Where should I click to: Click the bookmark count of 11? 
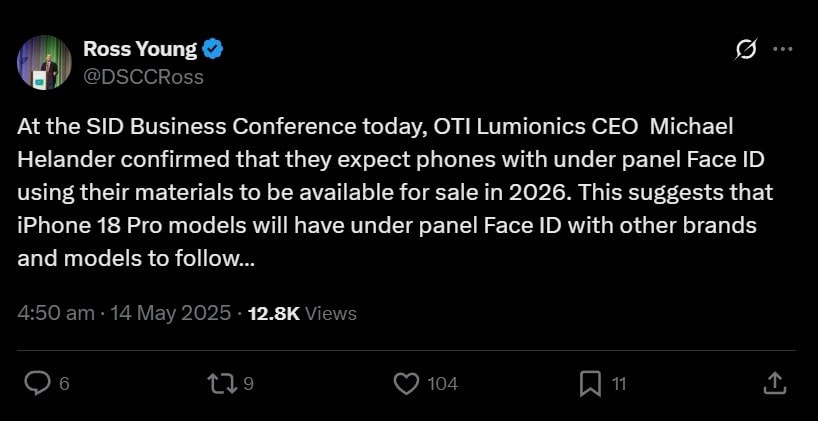point(619,384)
